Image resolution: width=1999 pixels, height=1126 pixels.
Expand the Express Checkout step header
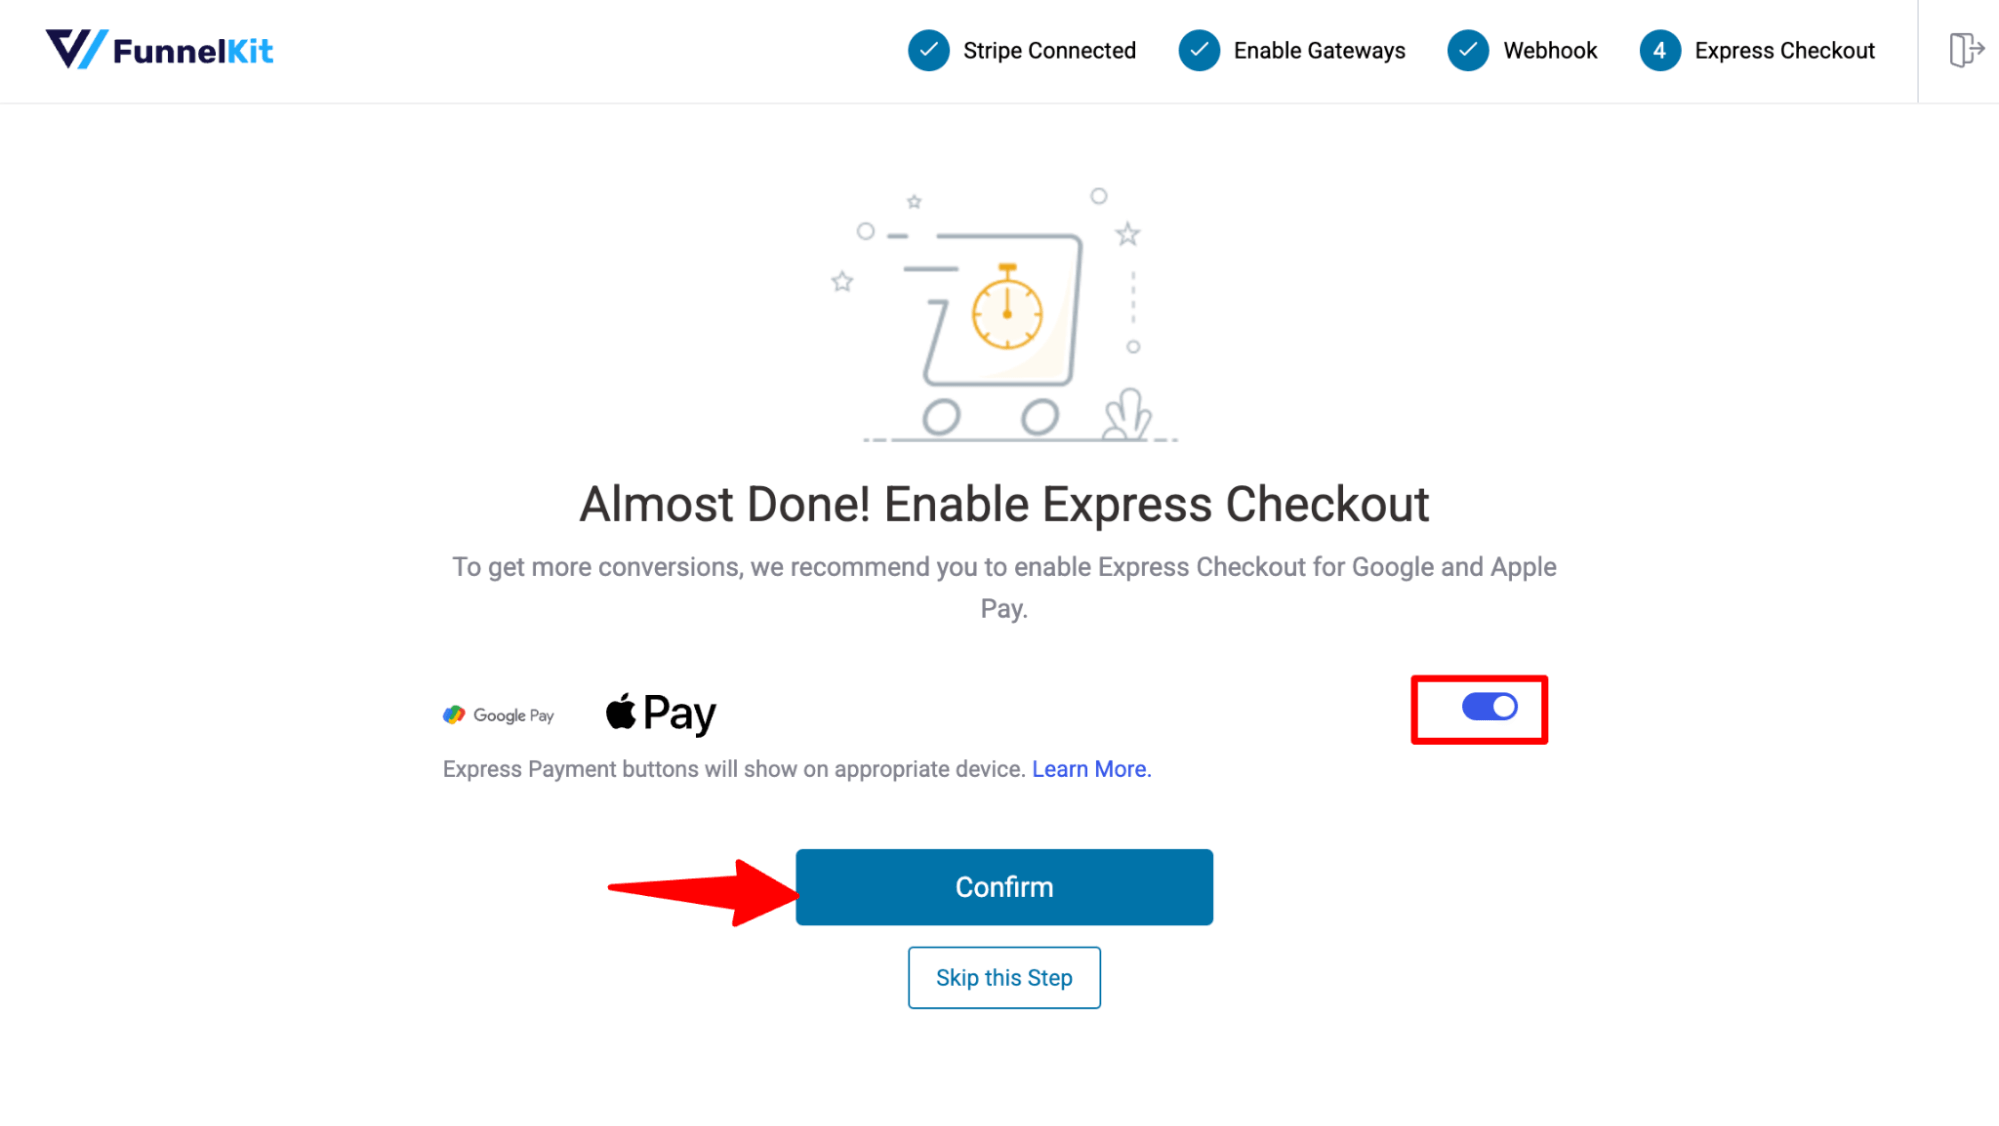[x=1759, y=51]
